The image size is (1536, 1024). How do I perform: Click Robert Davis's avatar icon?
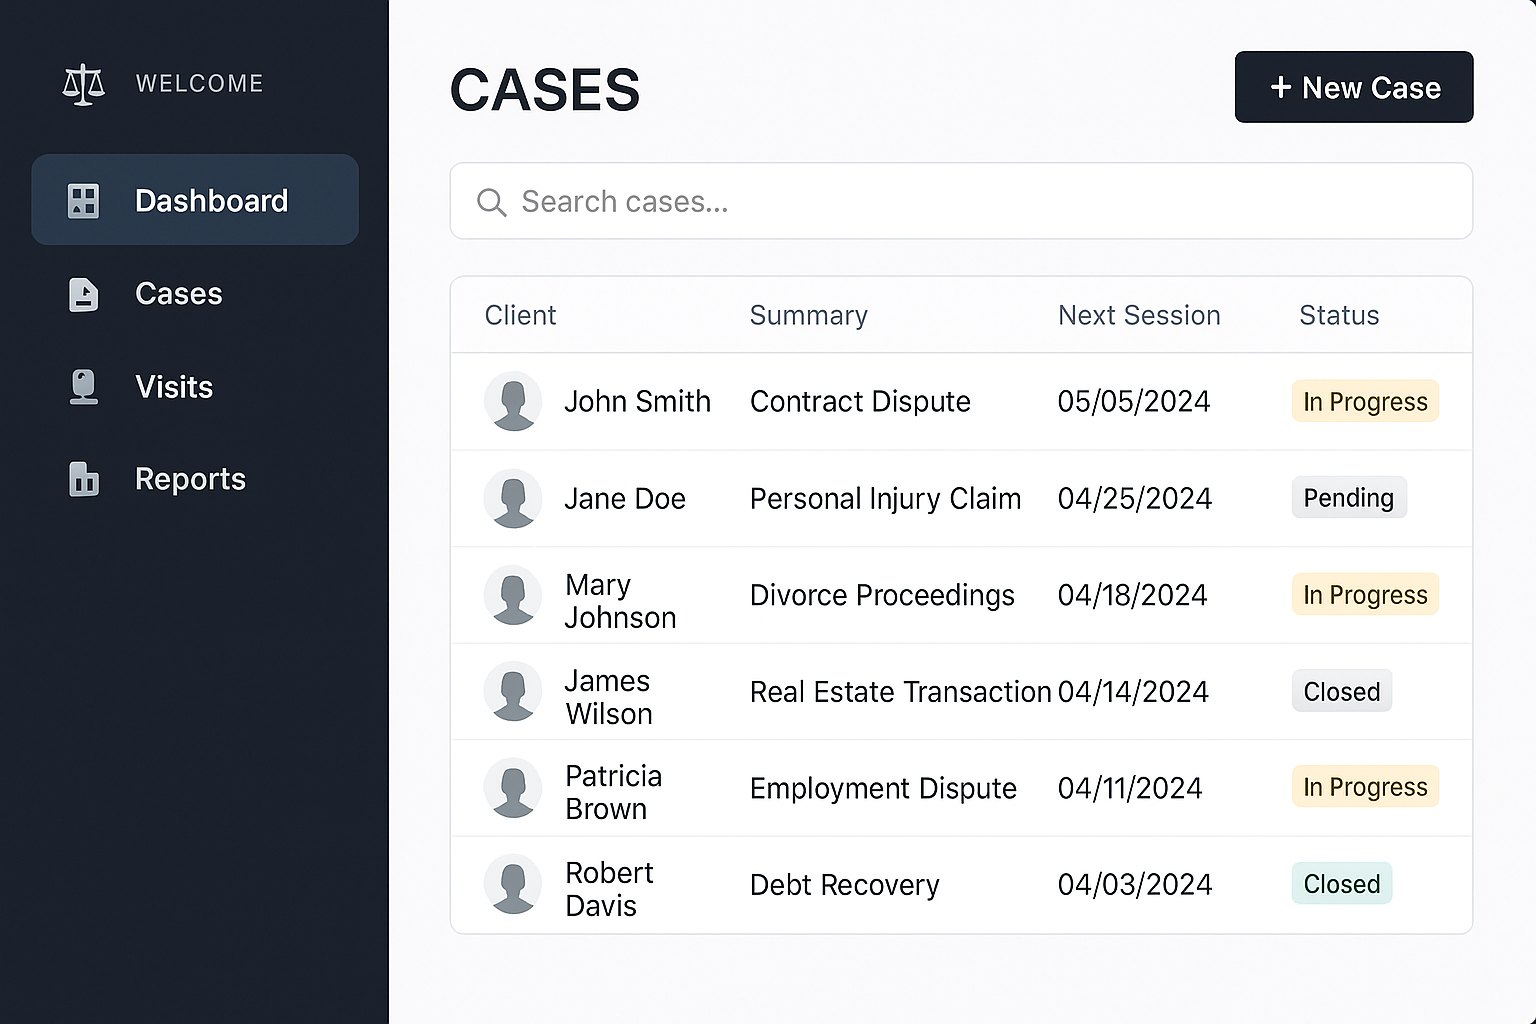[513, 885]
